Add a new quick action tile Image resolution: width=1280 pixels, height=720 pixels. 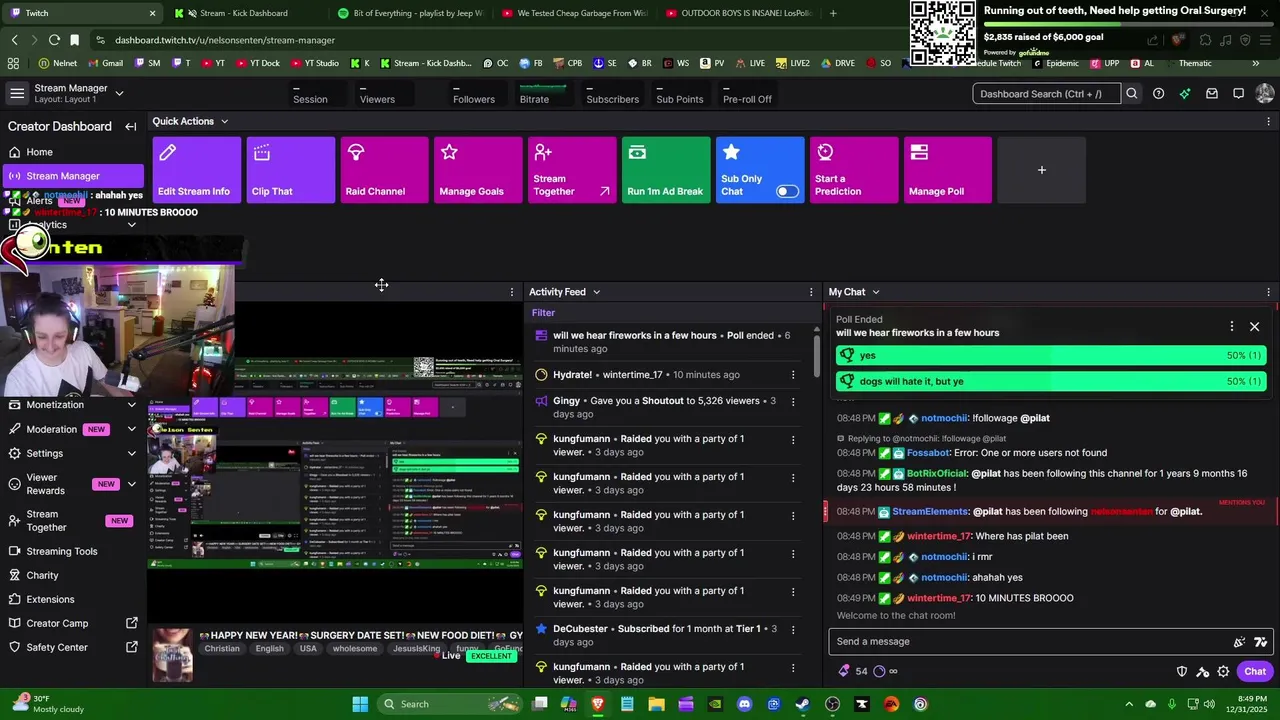[x=1041, y=170]
